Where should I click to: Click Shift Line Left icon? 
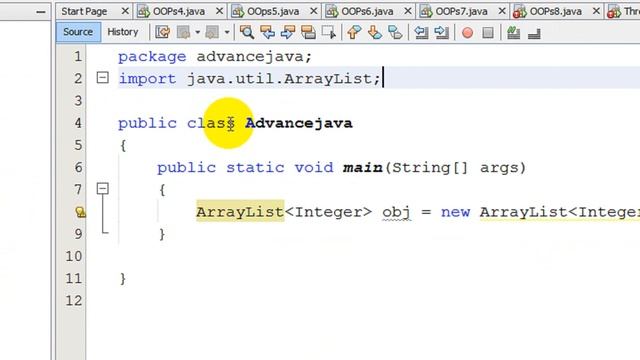tap(421, 32)
